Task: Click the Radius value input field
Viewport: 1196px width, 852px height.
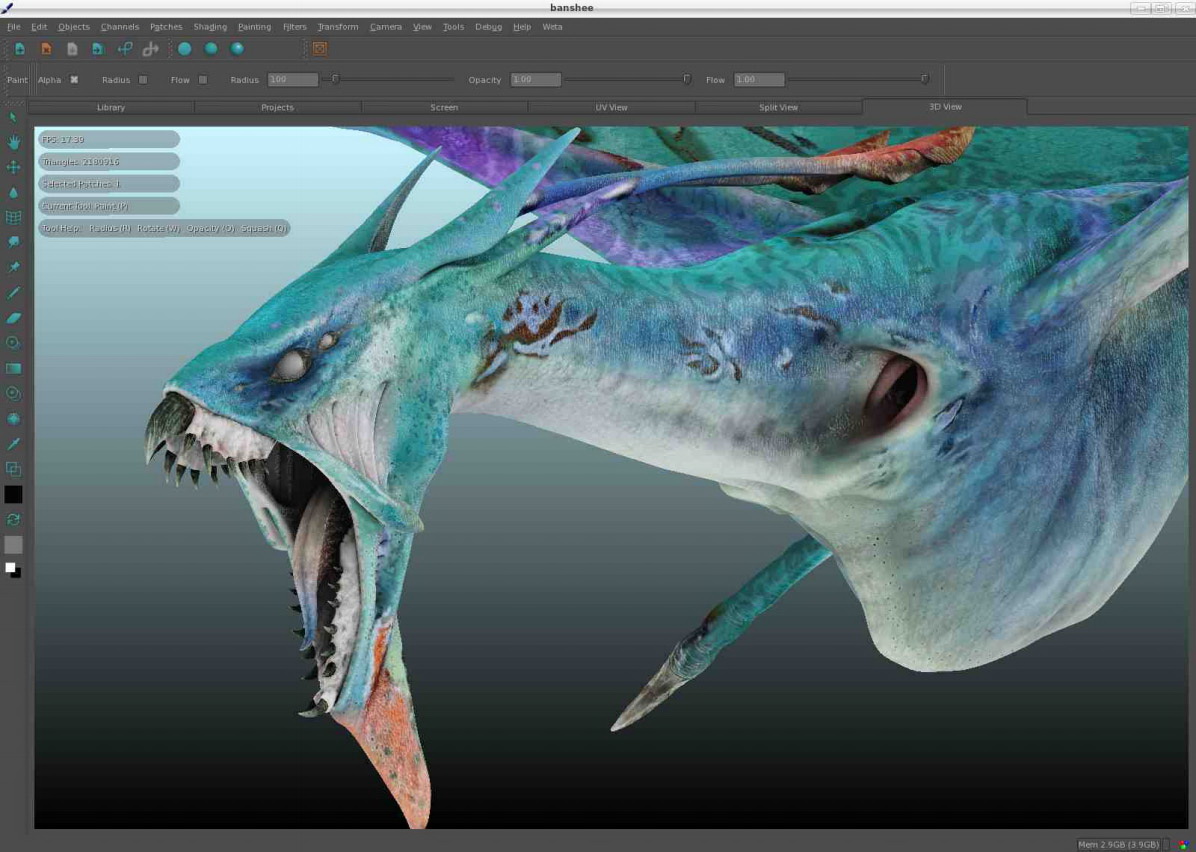Action: click(x=293, y=80)
